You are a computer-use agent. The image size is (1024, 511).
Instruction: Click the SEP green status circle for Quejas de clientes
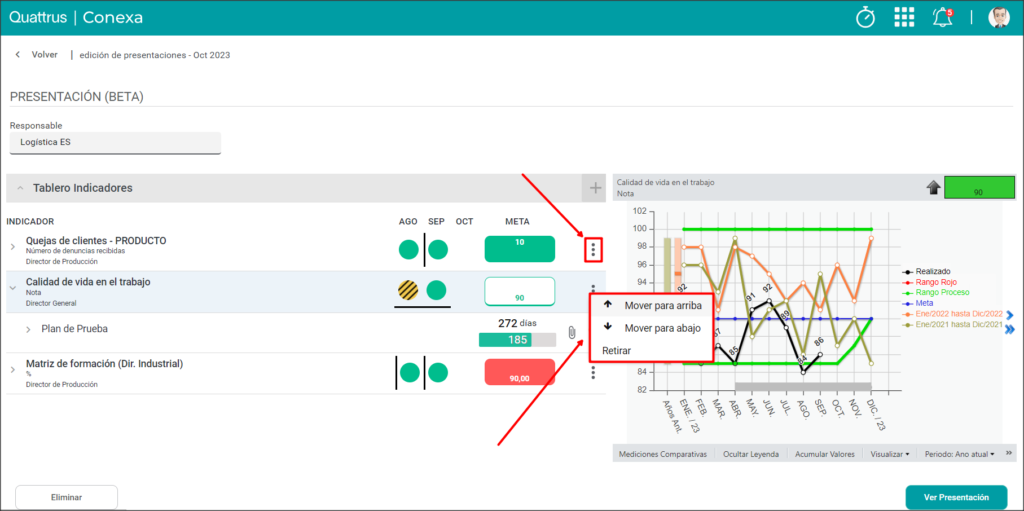point(437,249)
